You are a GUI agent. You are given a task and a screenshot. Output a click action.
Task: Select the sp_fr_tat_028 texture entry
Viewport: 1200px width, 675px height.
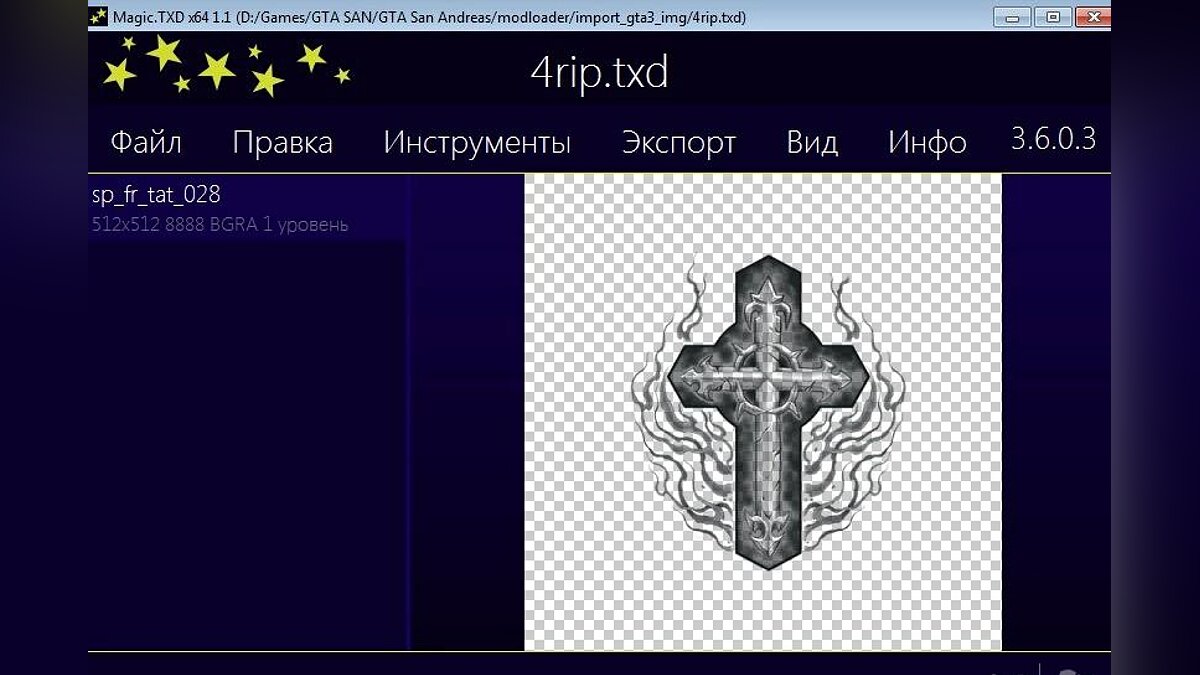(x=156, y=194)
